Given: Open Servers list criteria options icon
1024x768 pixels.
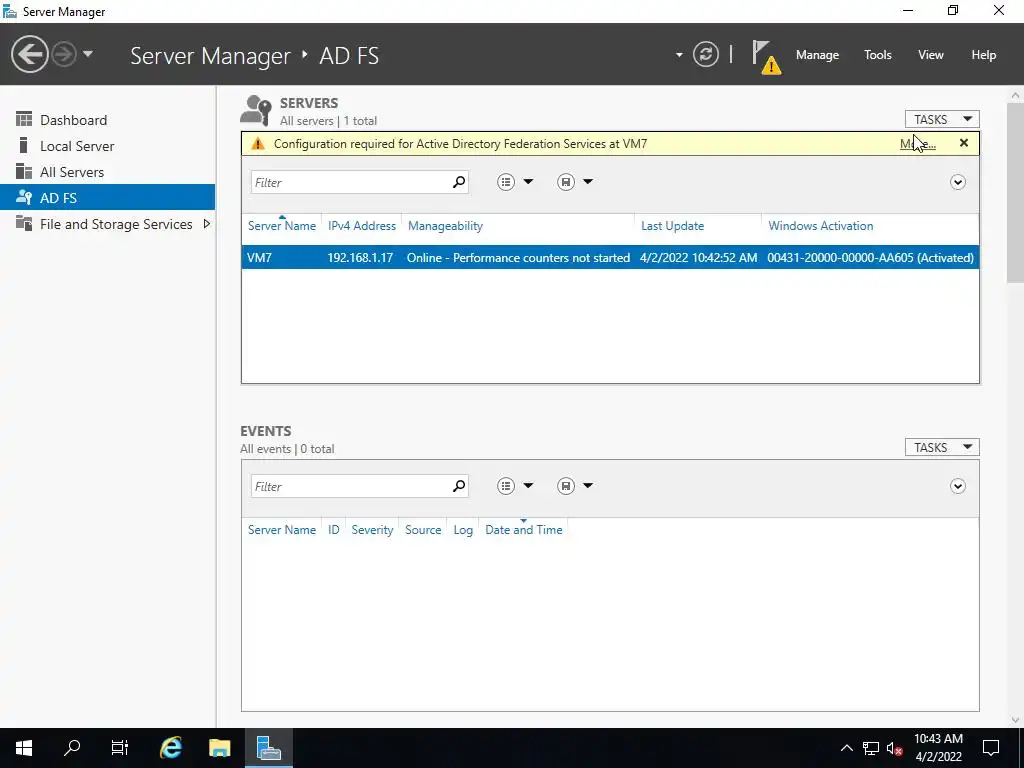Looking at the screenshot, I should pos(505,182).
